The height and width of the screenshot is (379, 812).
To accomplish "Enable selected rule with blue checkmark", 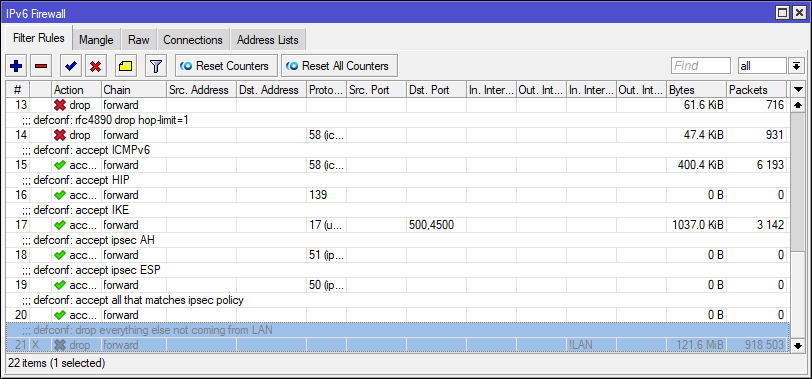I will point(70,66).
